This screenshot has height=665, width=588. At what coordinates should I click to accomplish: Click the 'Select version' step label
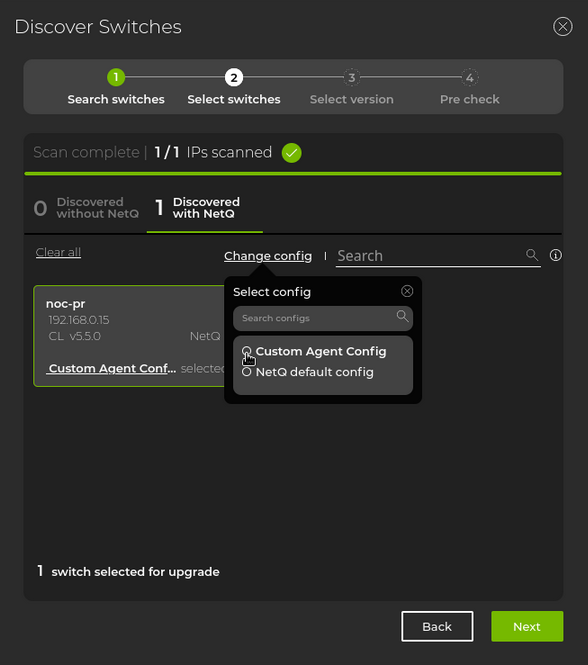point(352,99)
